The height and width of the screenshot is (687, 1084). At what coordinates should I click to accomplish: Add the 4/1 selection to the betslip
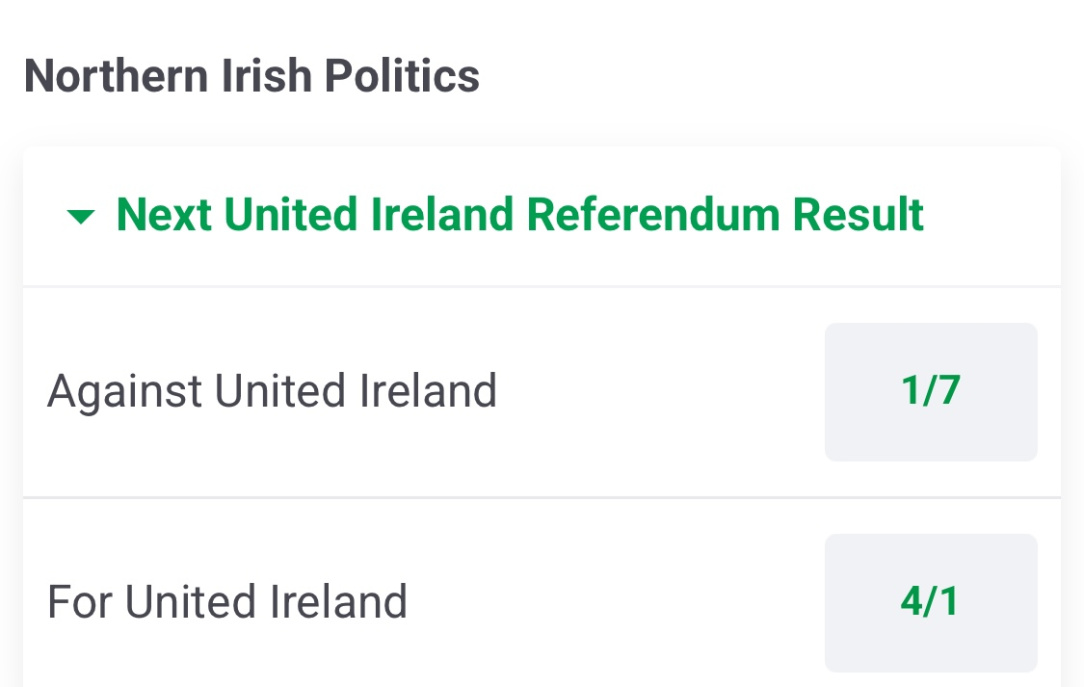point(930,602)
